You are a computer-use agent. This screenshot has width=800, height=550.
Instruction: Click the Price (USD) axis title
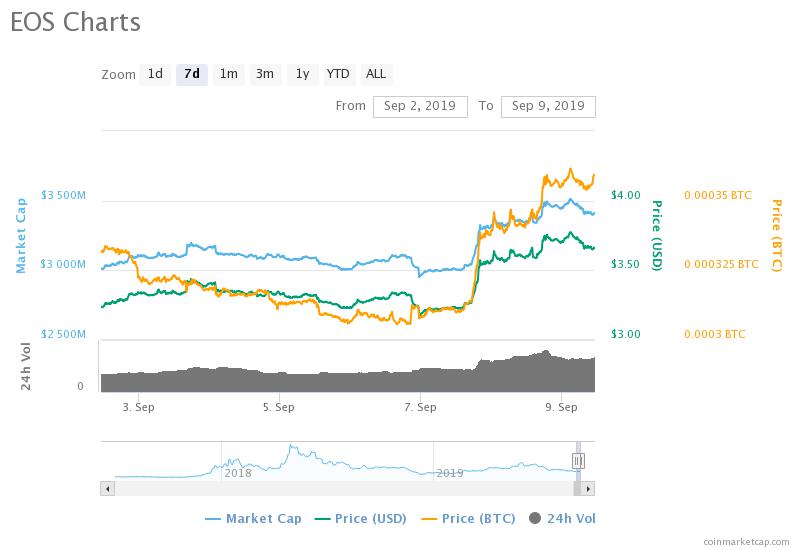pos(657,235)
